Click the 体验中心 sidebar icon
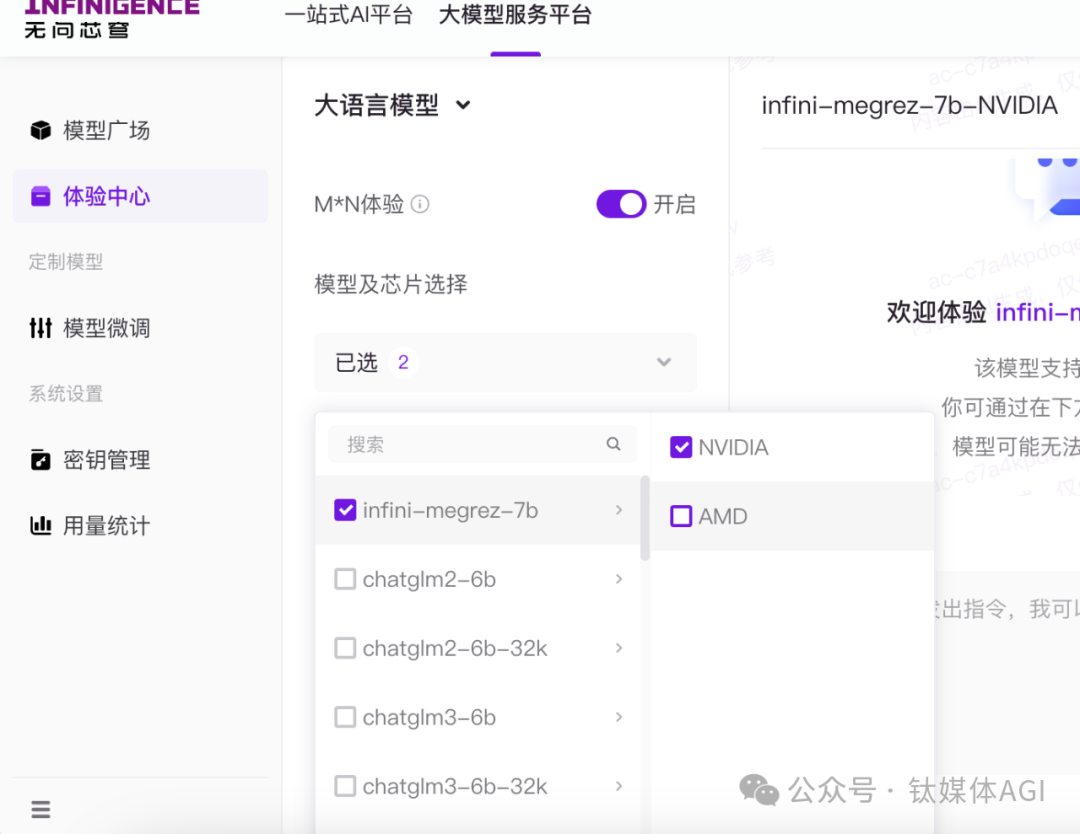1080x834 pixels. click(40, 197)
